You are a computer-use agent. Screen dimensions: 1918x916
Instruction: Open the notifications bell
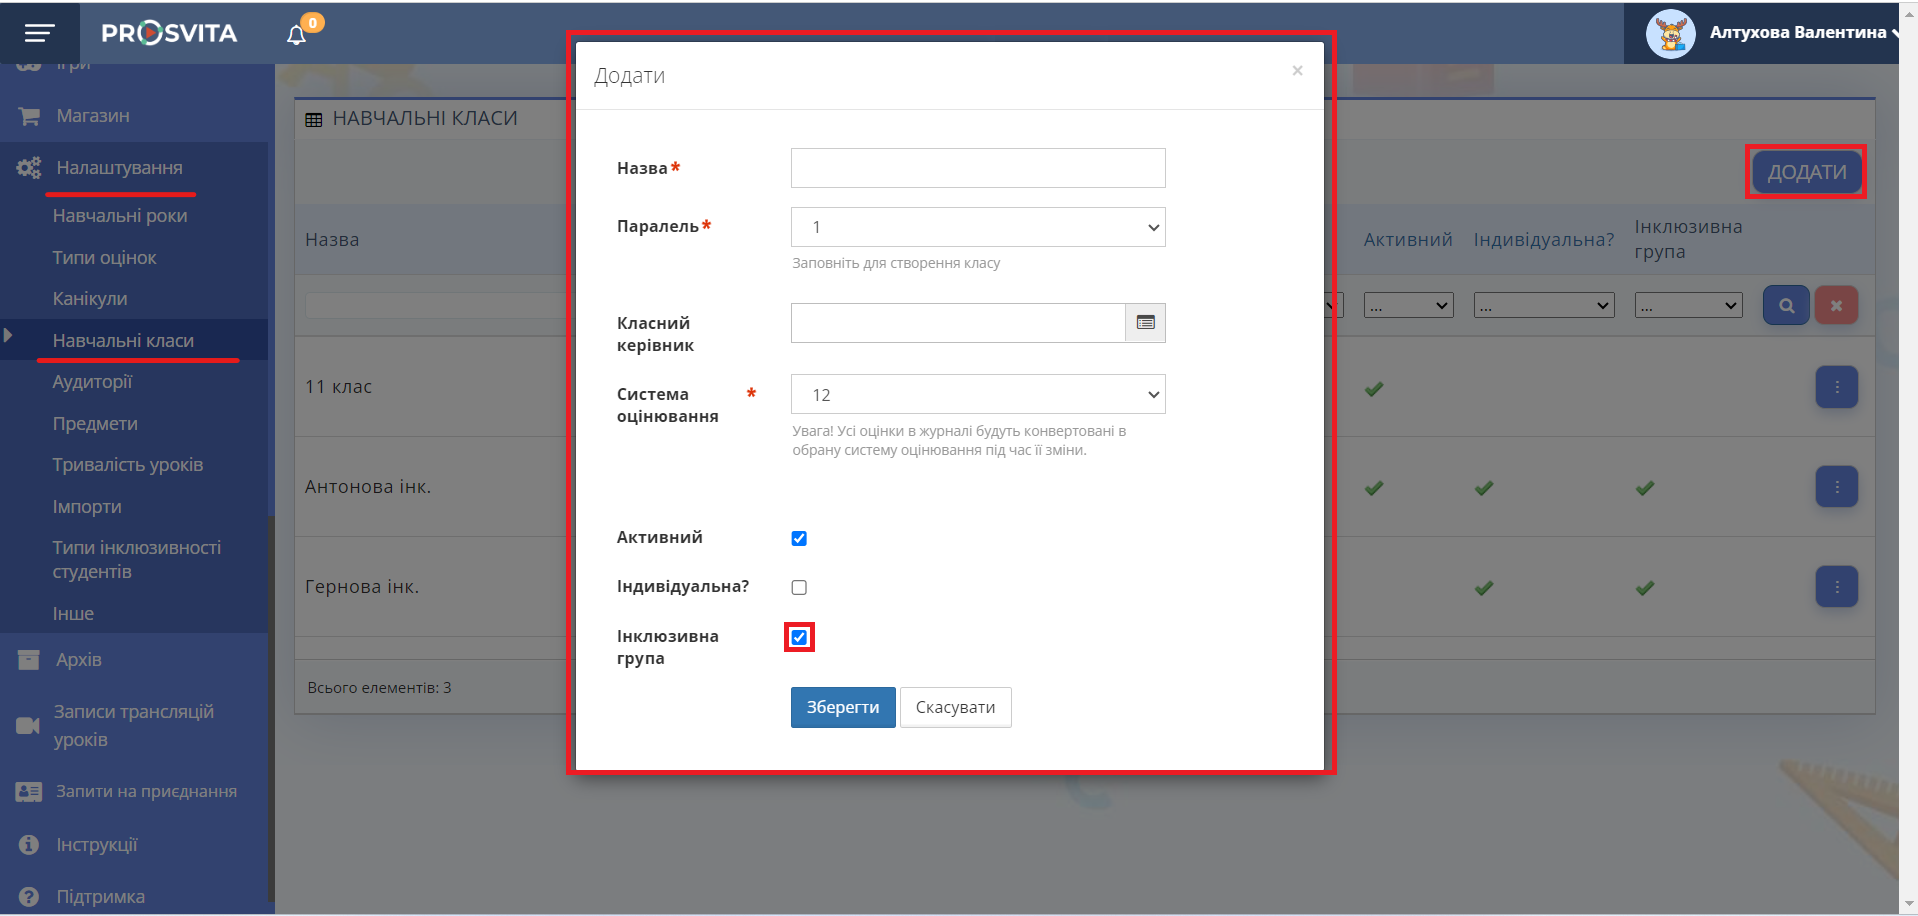(x=297, y=35)
